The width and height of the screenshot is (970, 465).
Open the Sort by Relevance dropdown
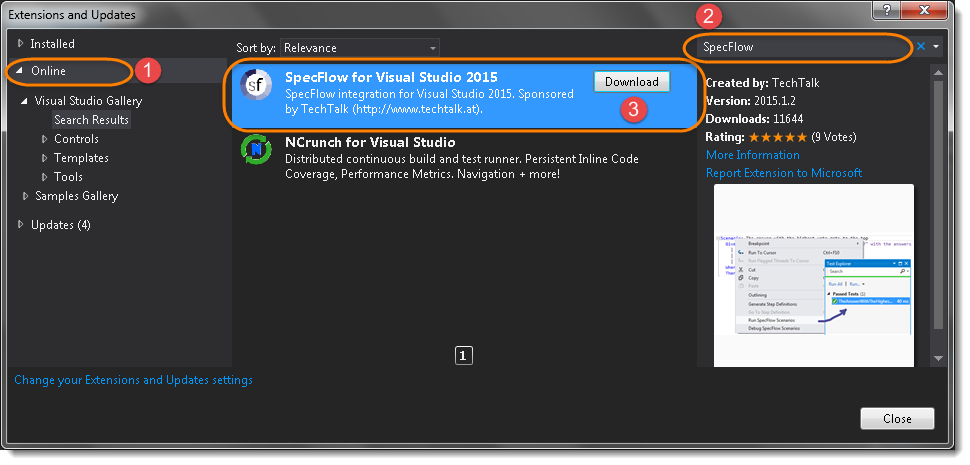(359, 48)
